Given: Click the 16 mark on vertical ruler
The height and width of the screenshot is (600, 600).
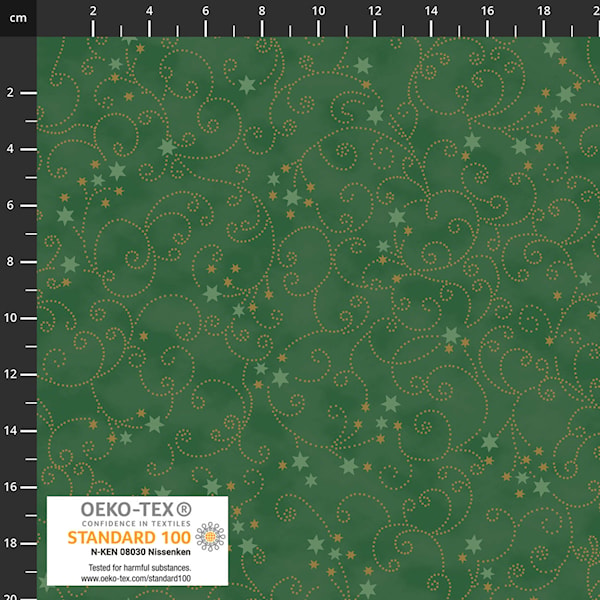Looking at the screenshot, I should pos(10,487).
